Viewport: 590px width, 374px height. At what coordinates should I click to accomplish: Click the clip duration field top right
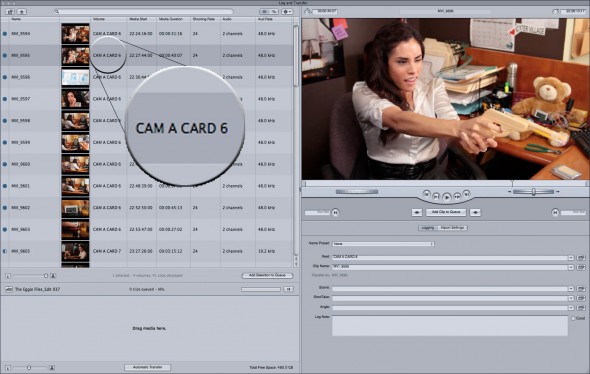click(x=572, y=12)
